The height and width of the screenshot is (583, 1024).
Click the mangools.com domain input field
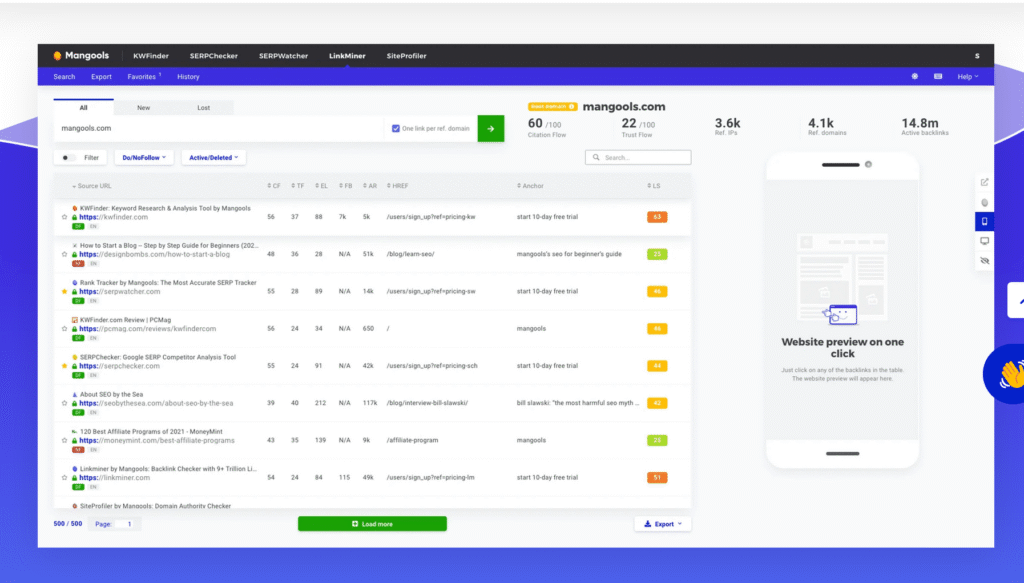(219, 129)
